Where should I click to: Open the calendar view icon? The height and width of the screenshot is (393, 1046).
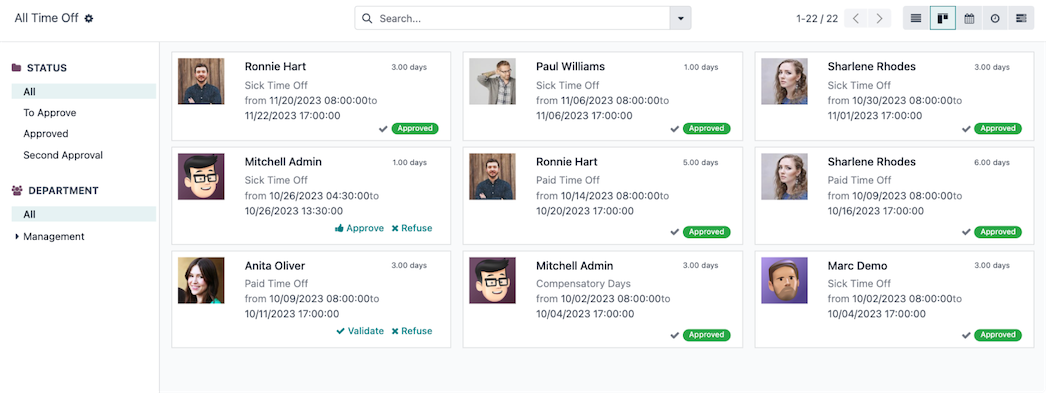point(969,19)
